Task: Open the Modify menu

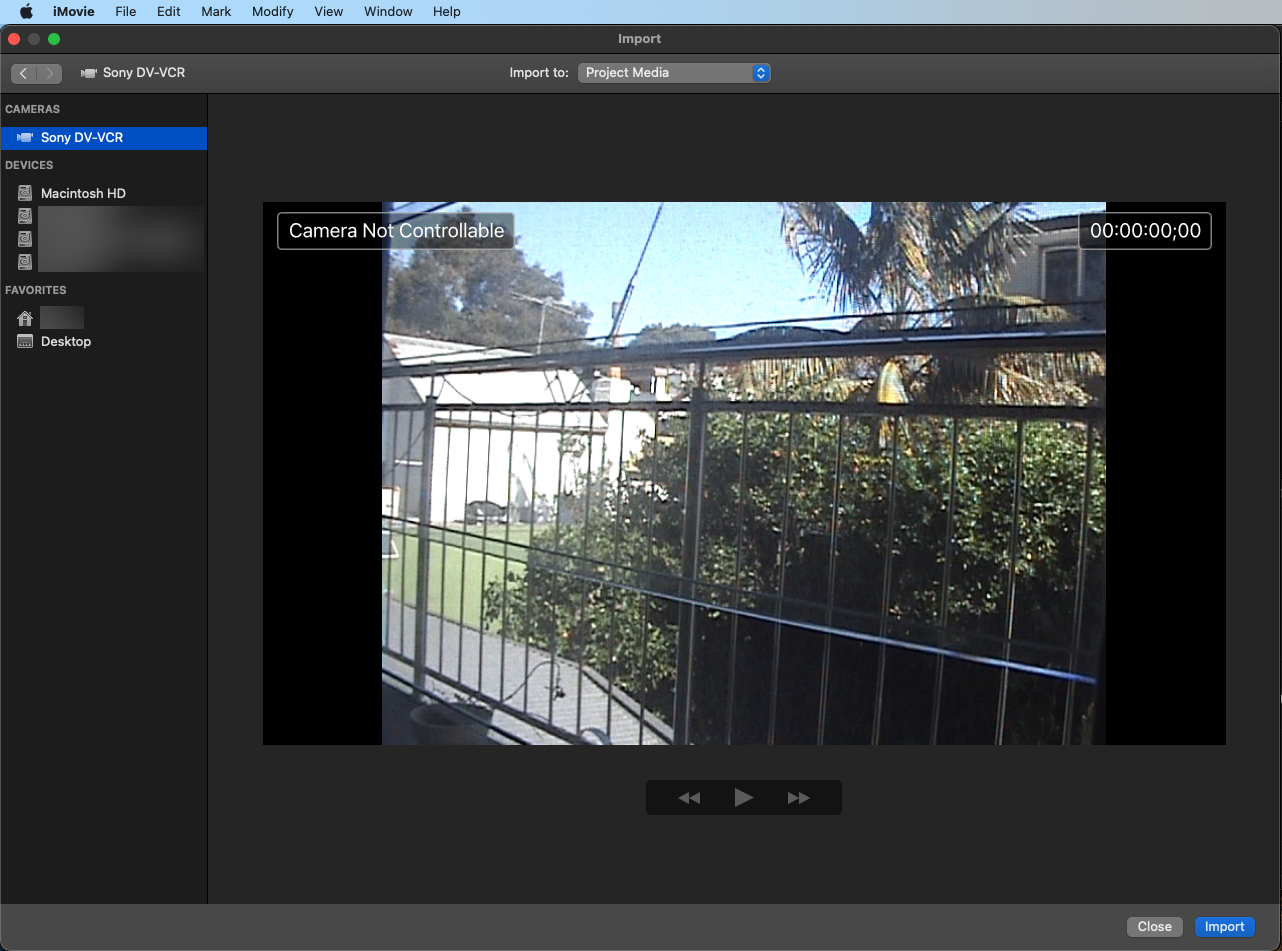Action: [x=272, y=12]
